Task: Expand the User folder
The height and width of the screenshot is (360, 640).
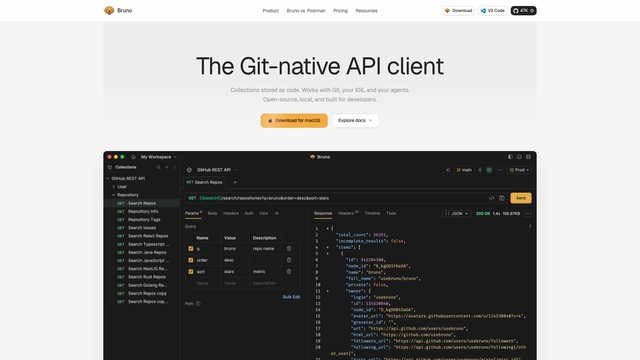Action: click(x=113, y=187)
